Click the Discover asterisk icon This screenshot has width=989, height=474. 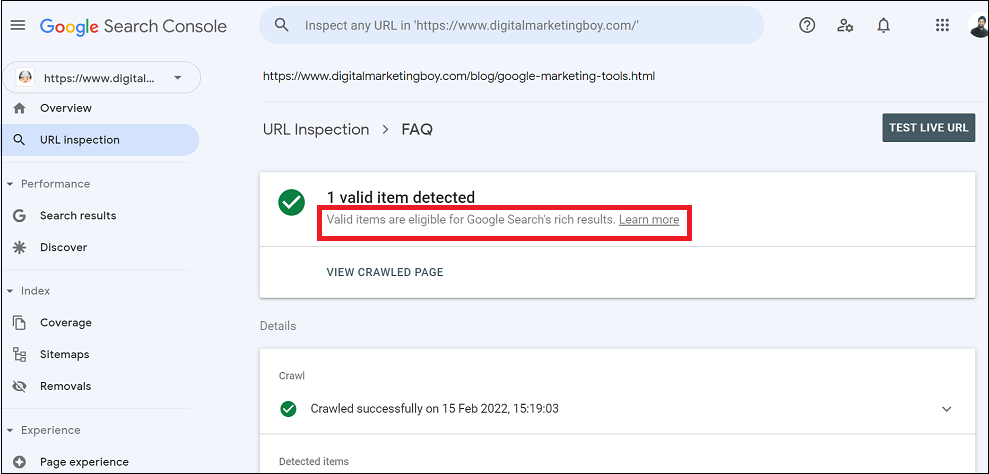tap(20, 247)
